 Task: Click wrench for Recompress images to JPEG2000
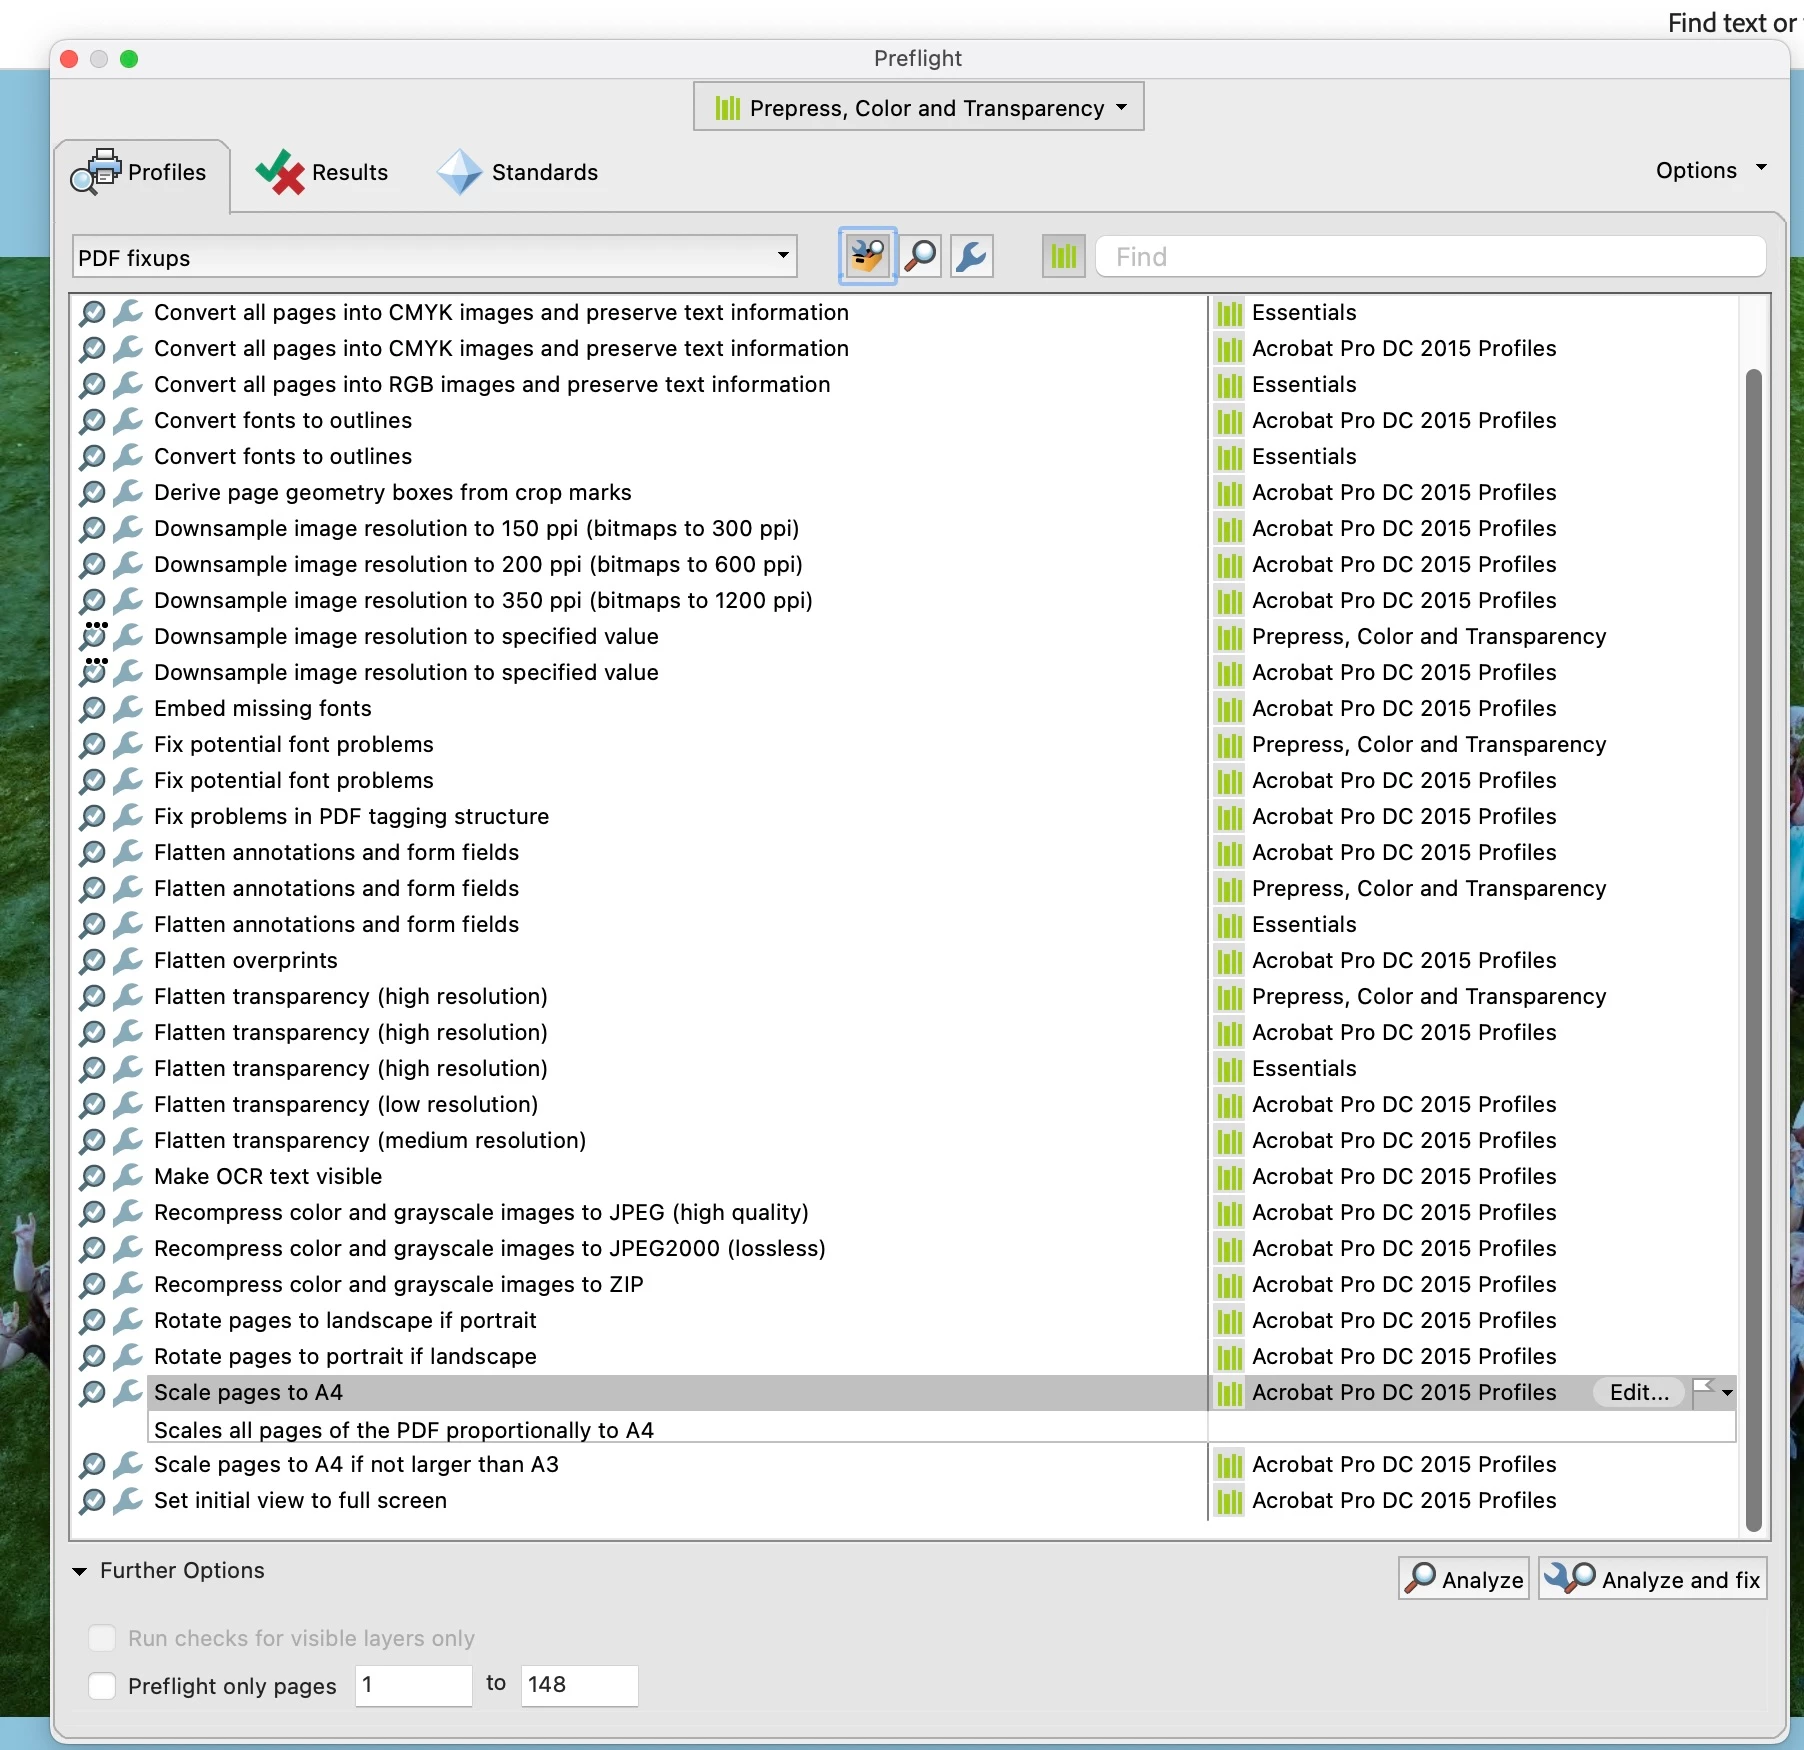click(x=128, y=1248)
